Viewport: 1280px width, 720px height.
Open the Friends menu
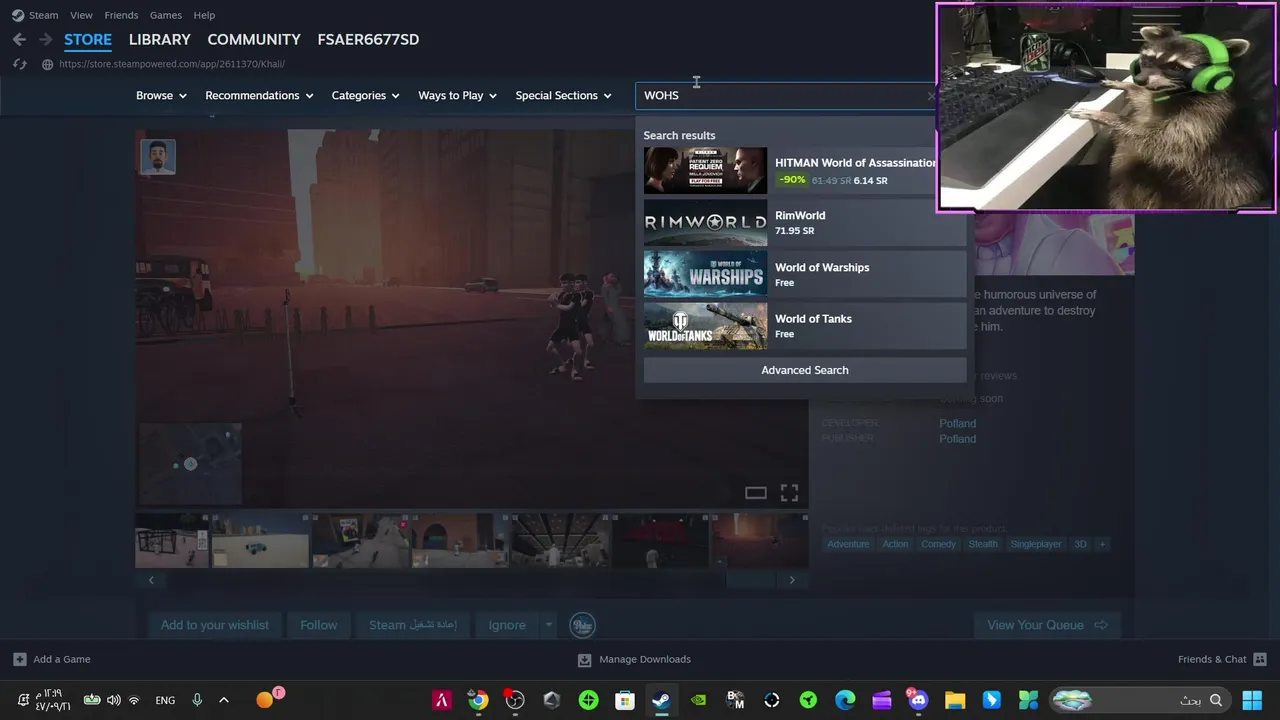[121, 15]
